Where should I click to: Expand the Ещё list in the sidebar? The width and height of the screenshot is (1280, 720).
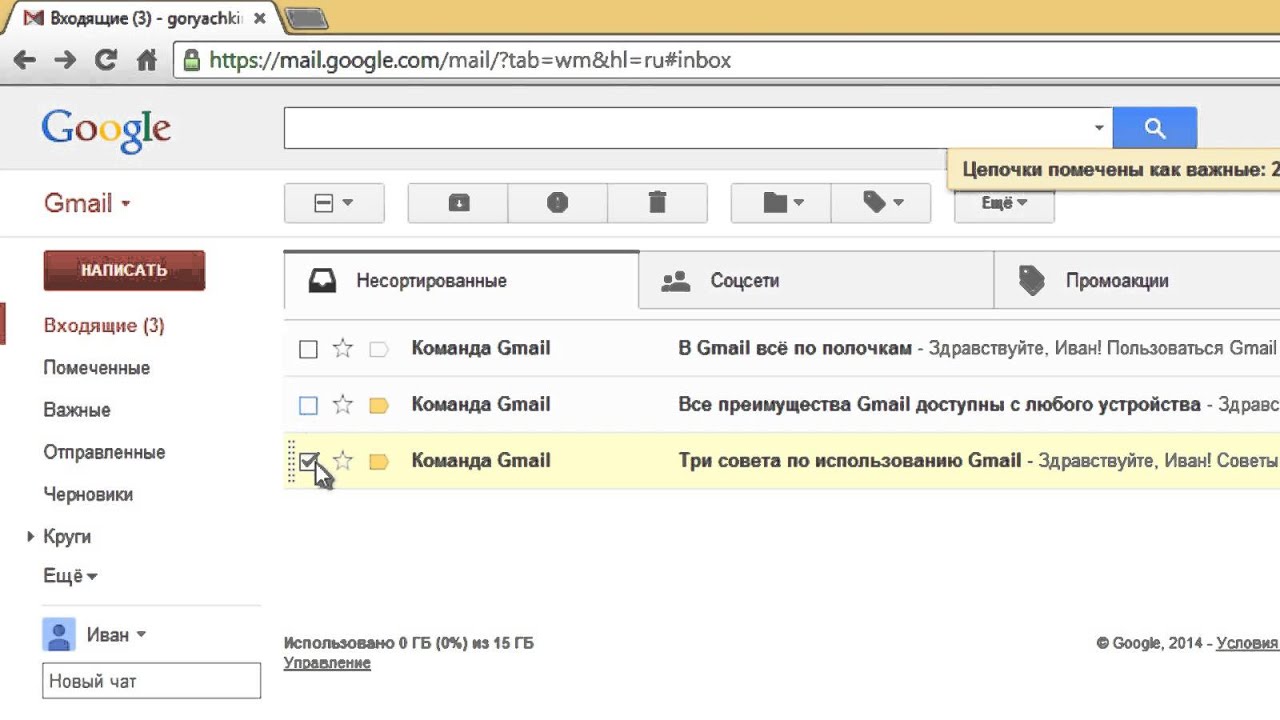click(x=70, y=576)
